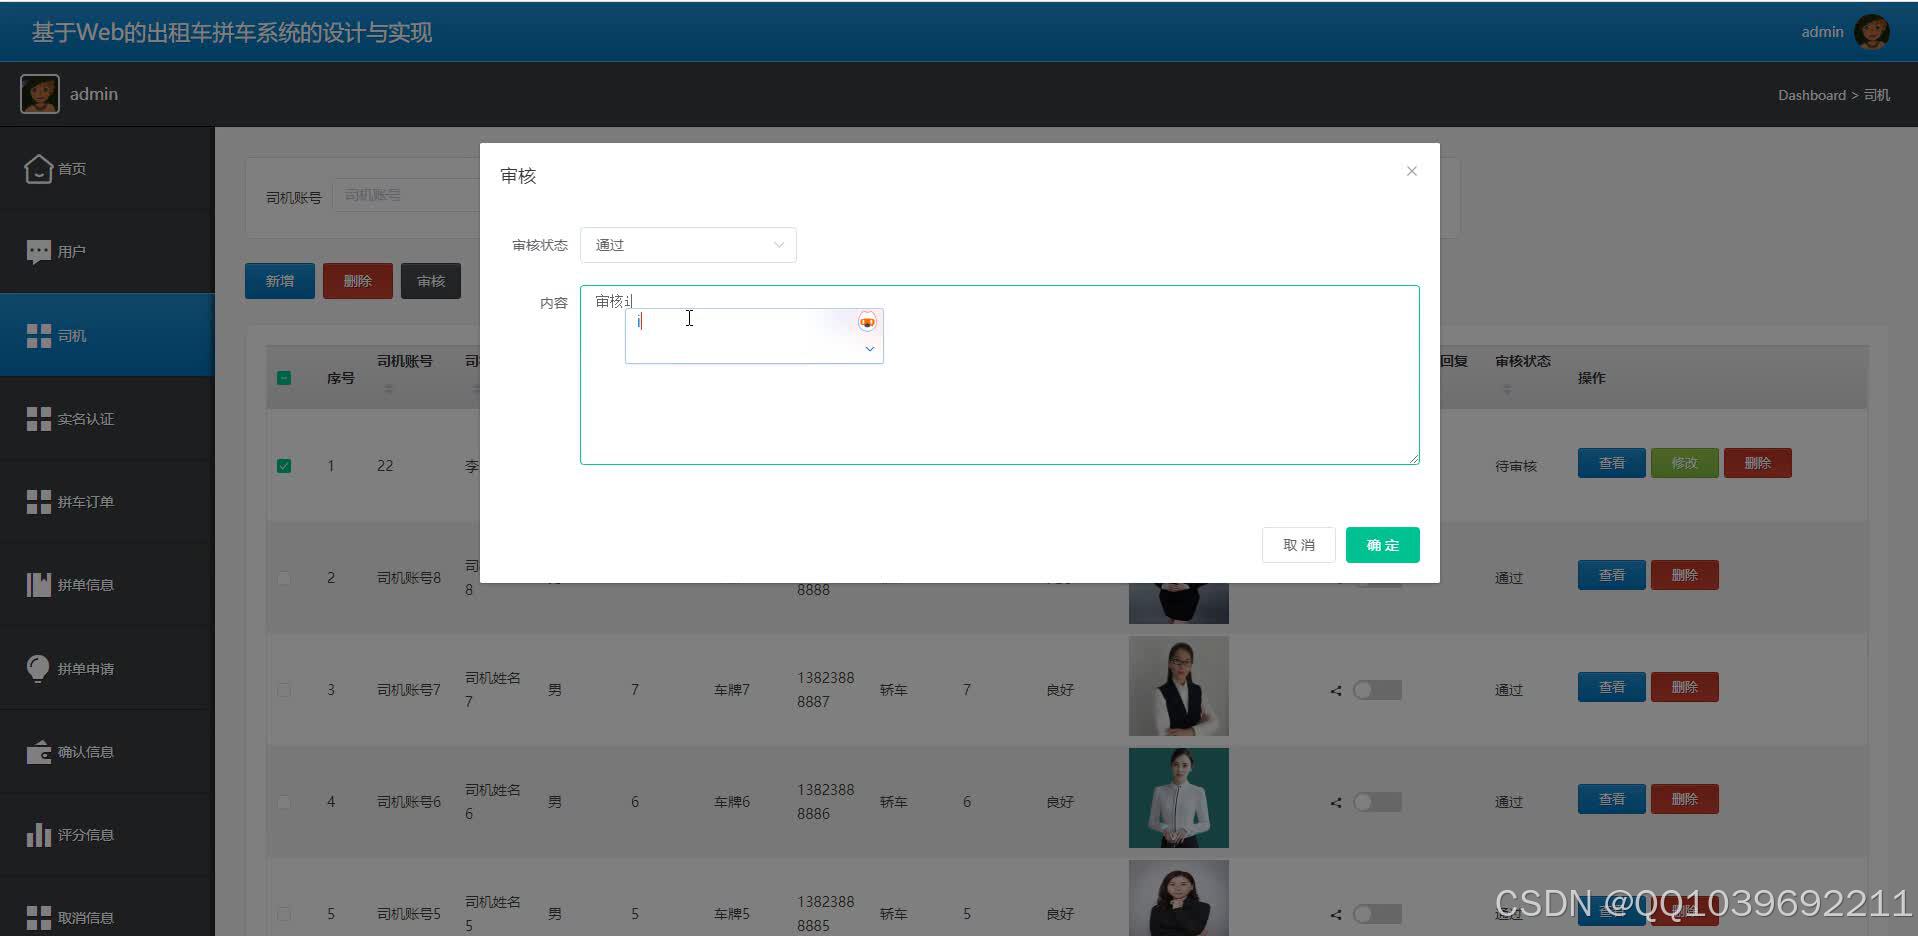Click 查看 in row 1

coord(1612,463)
